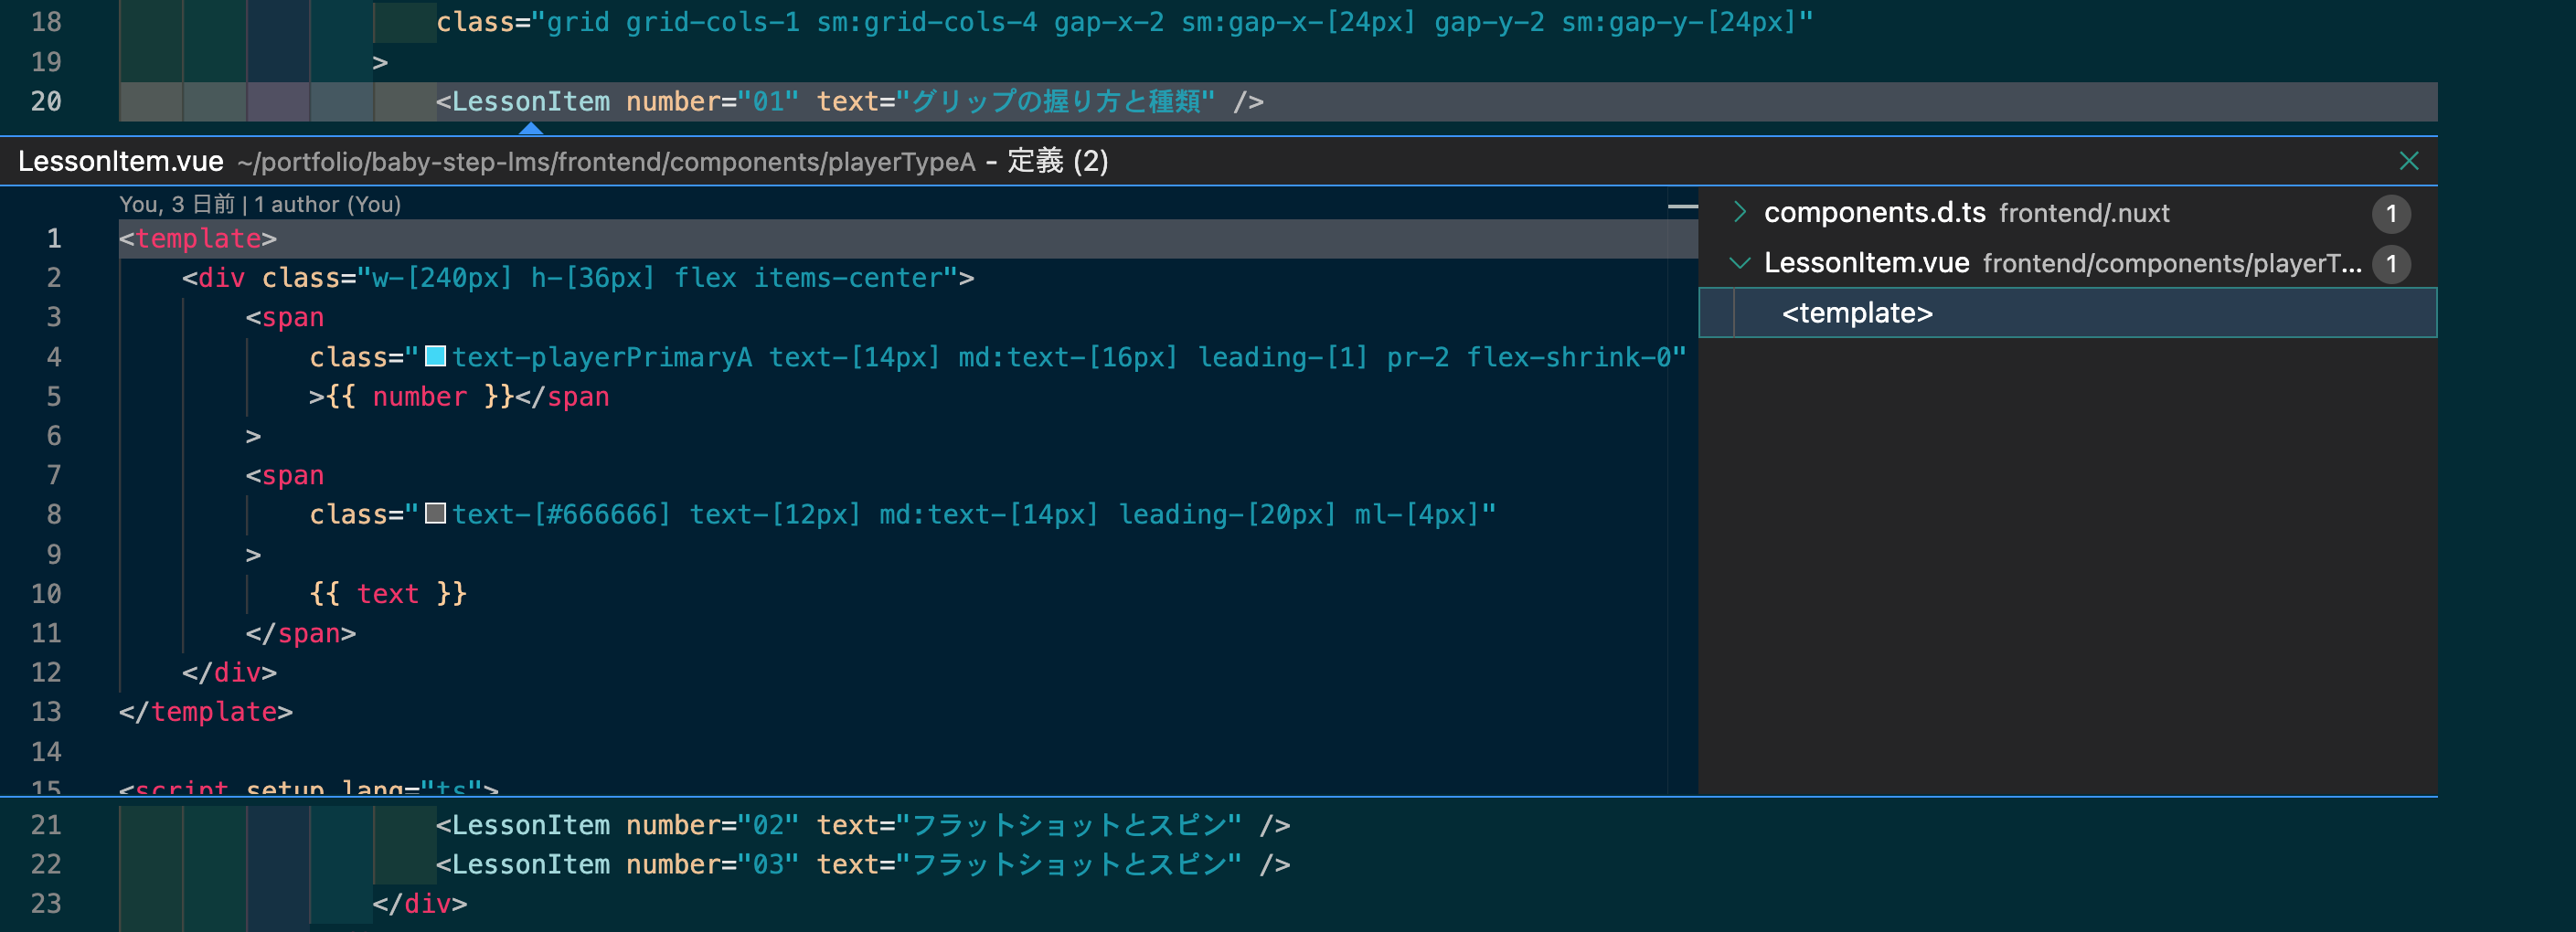Viewport: 2576px width, 932px height.
Task: Click LessonItem.vue title in the peek header
Action: click(122, 160)
